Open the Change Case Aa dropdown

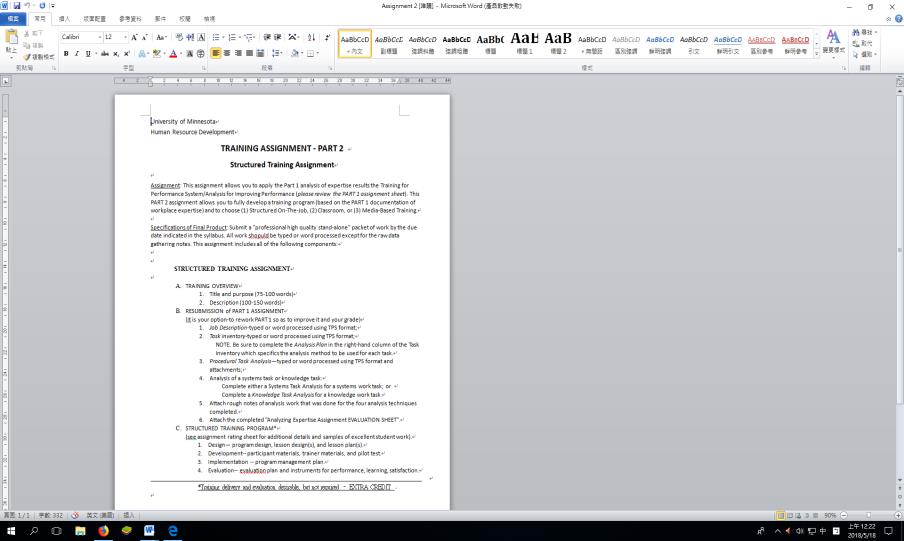tap(161, 37)
